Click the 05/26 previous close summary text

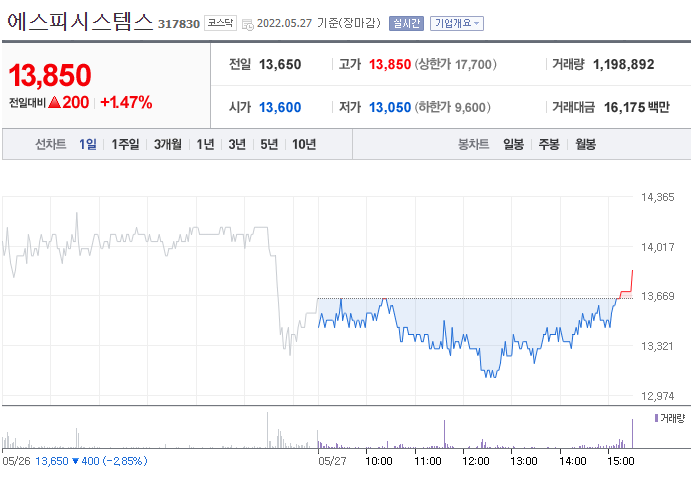74,461
